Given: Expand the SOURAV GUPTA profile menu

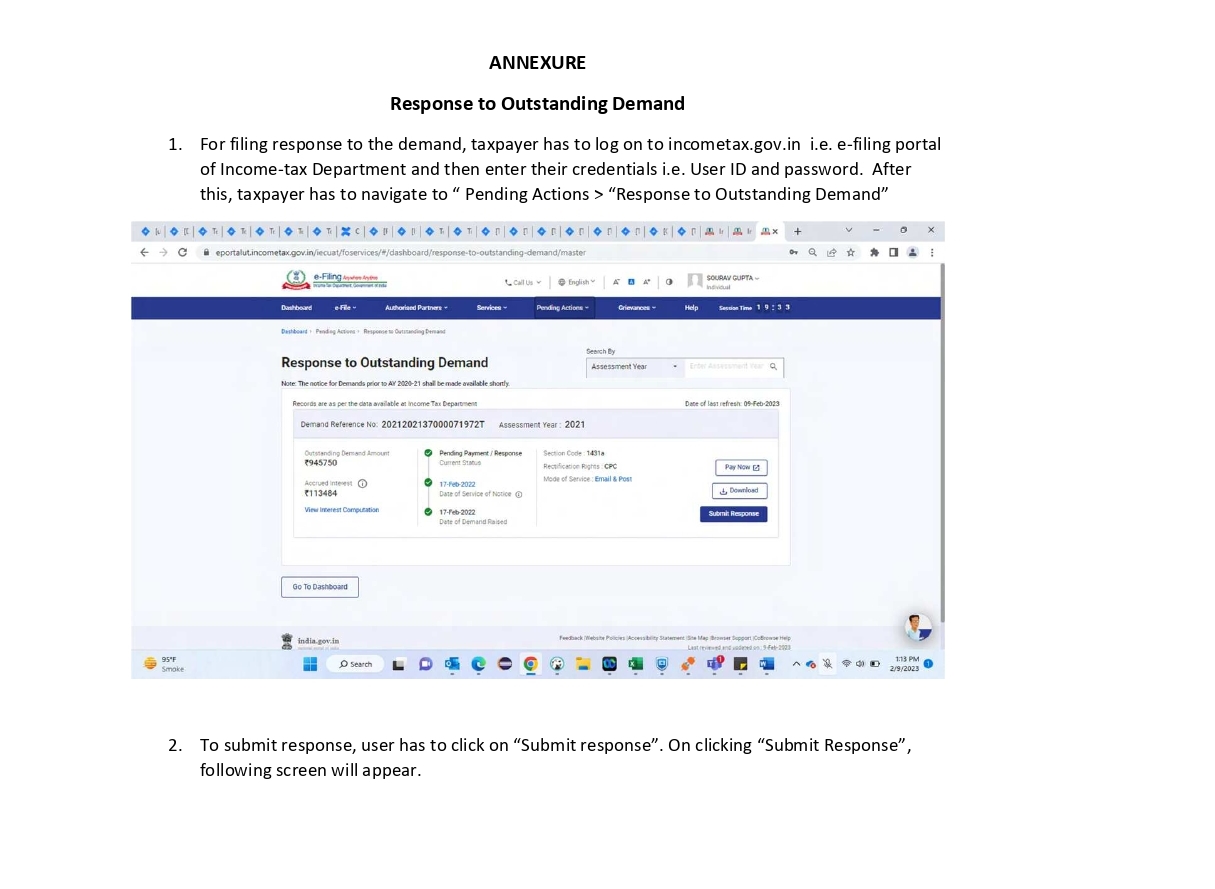Looking at the screenshot, I should (733, 278).
